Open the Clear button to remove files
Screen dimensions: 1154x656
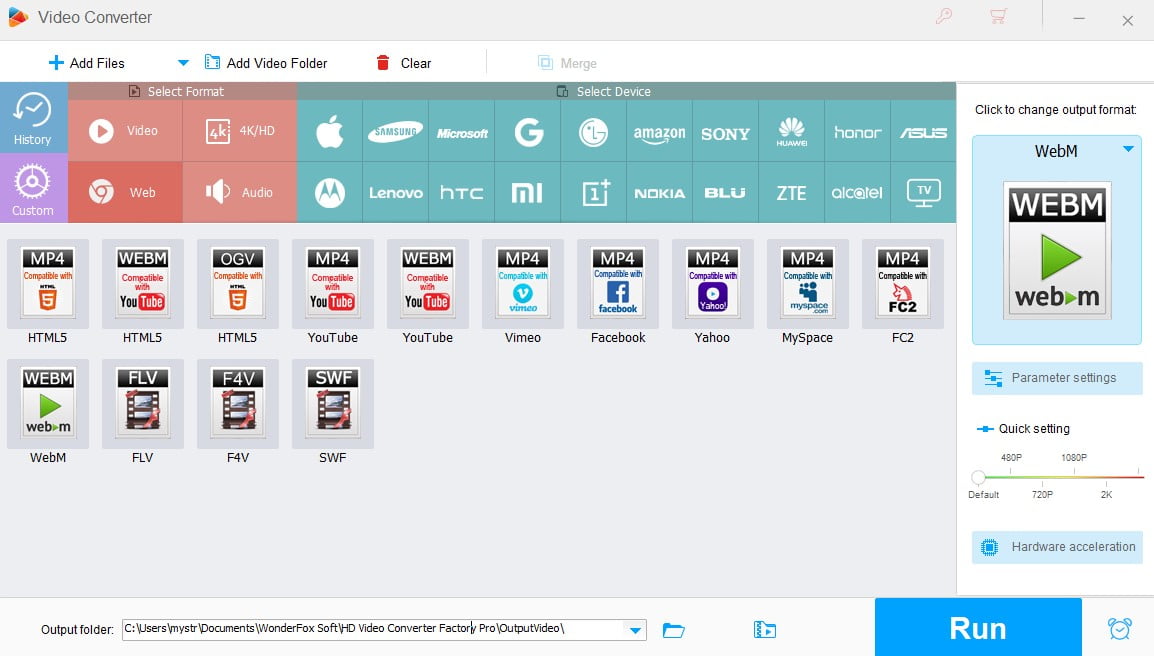[404, 62]
